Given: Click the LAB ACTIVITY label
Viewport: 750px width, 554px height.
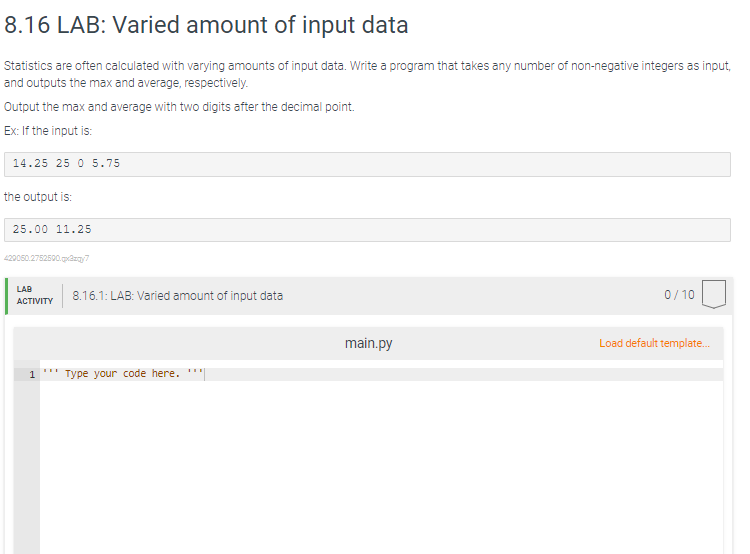Looking at the screenshot, I should (34, 295).
